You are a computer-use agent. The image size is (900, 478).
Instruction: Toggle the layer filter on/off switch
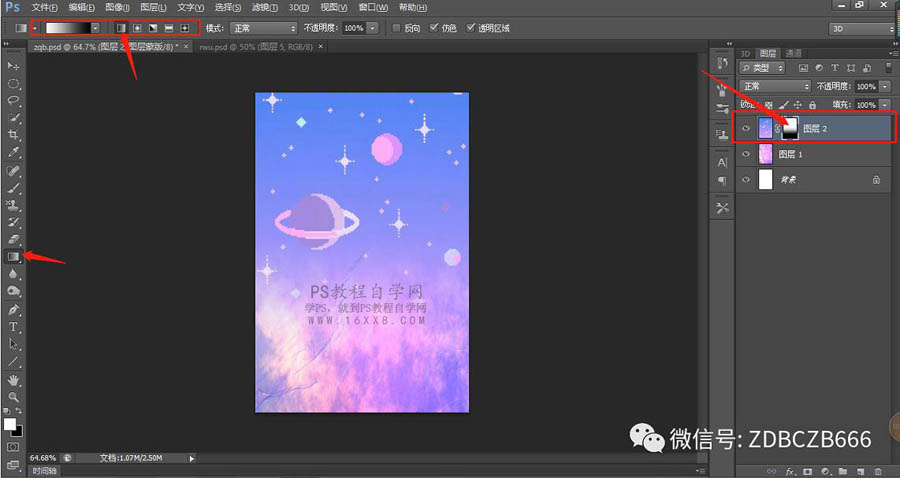click(x=889, y=68)
